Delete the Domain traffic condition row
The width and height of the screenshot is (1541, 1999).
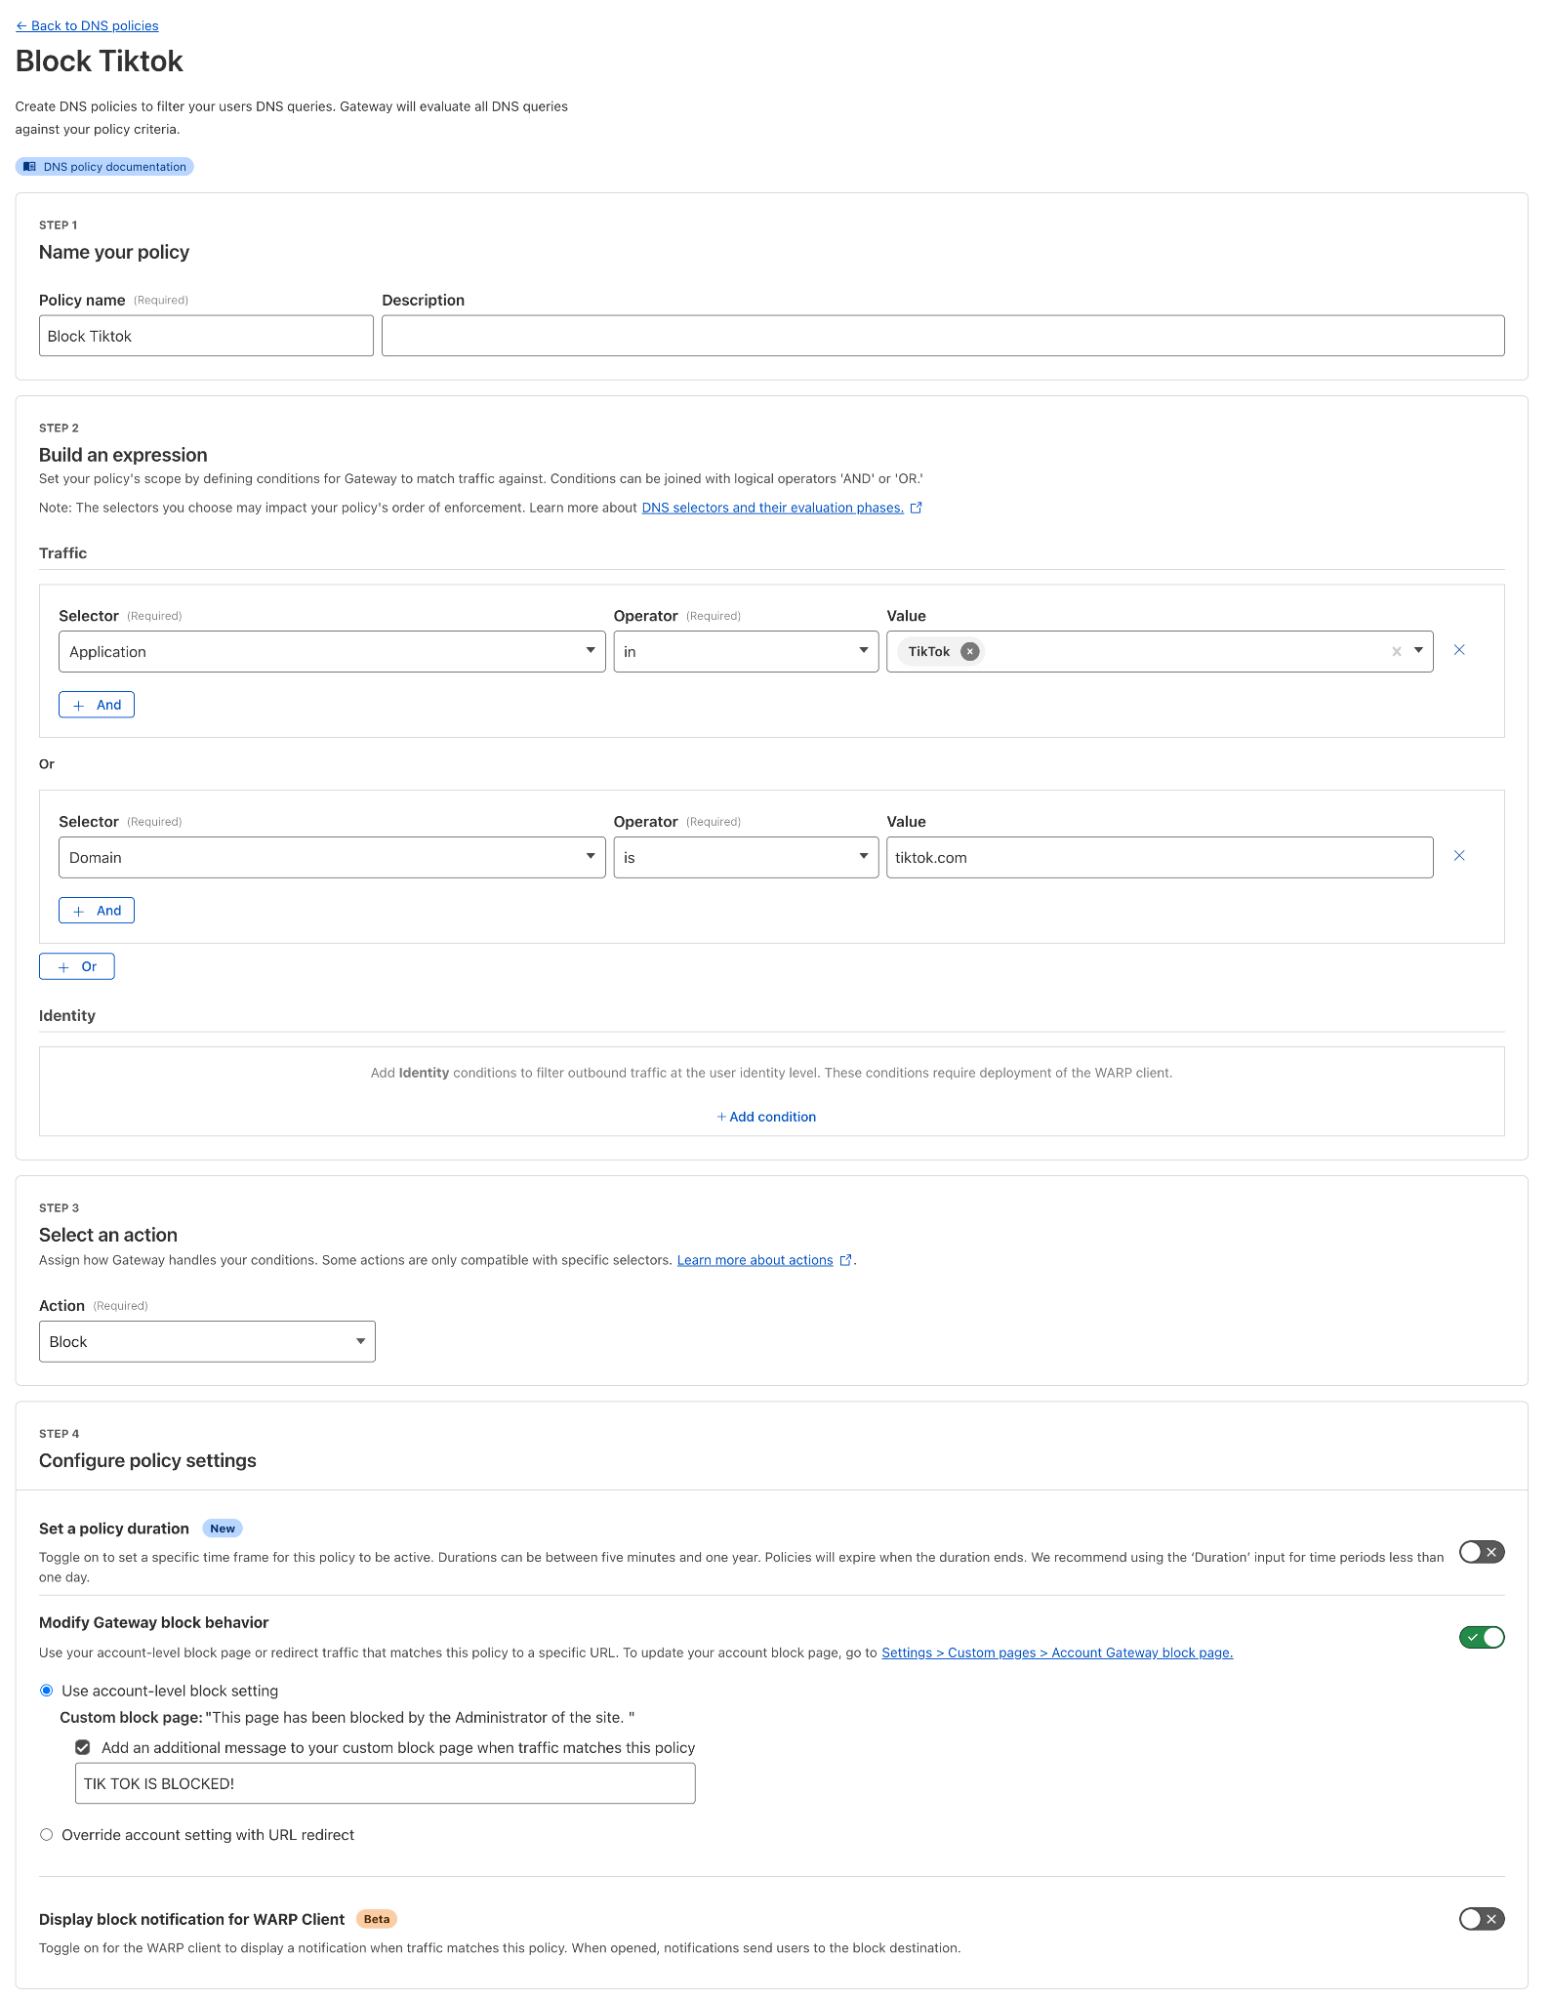(1458, 856)
